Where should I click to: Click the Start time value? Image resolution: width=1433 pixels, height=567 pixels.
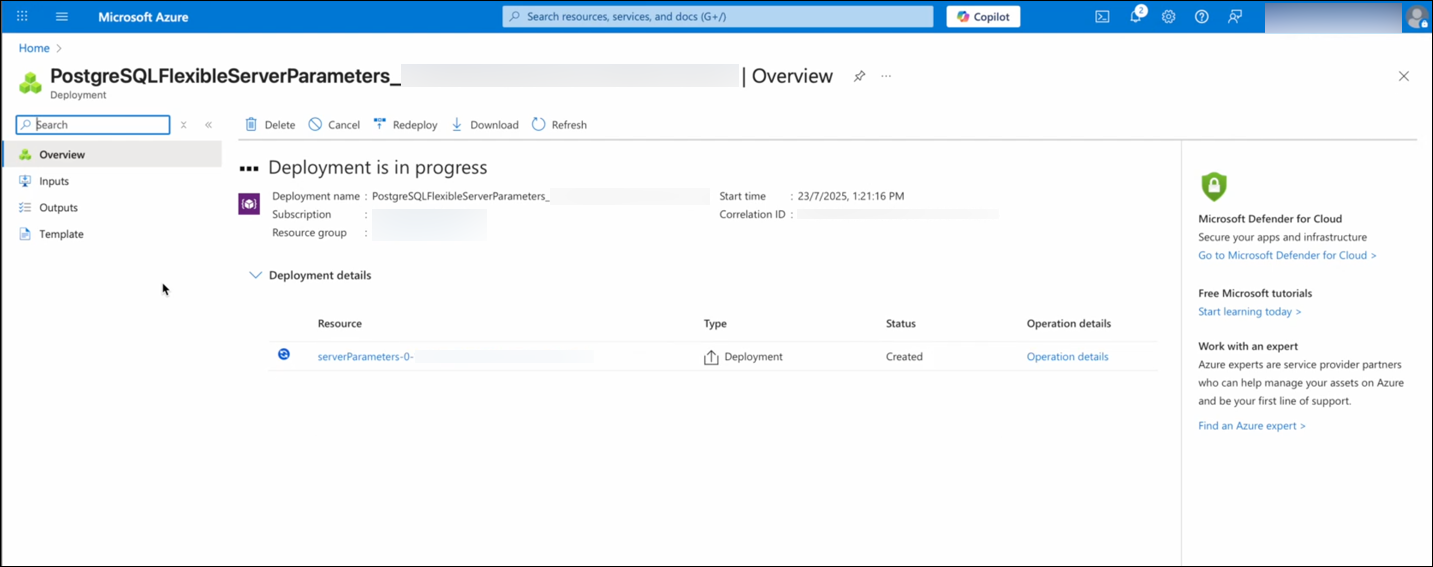(x=850, y=197)
